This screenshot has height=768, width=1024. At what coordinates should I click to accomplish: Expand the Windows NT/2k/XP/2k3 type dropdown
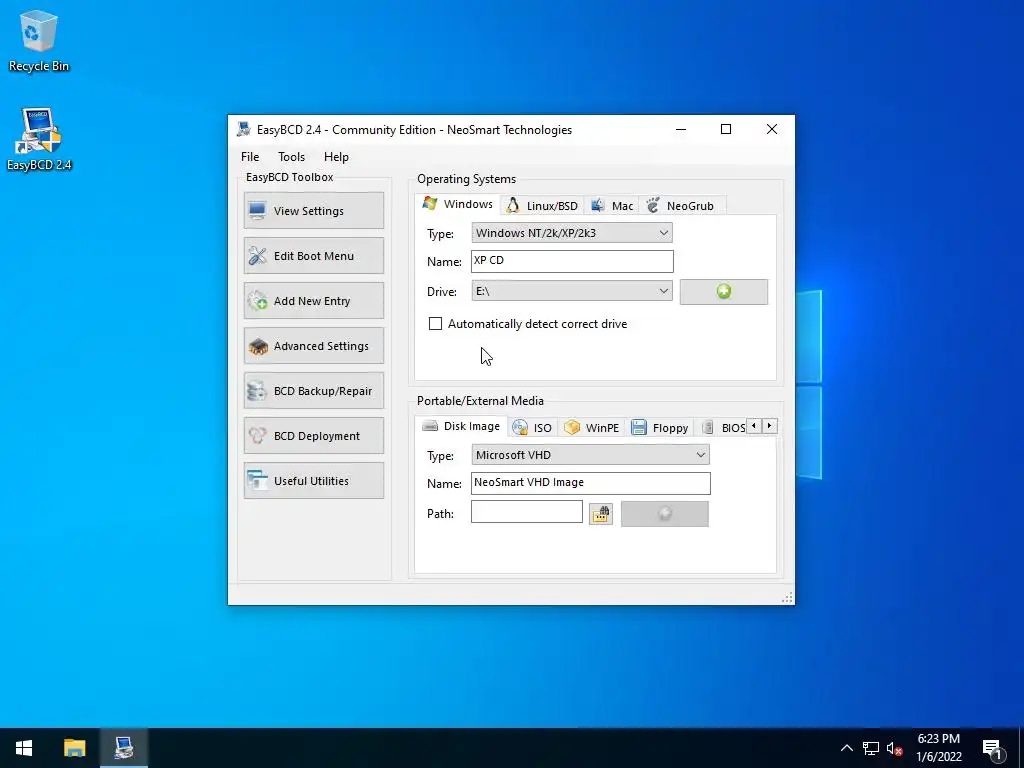click(x=572, y=233)
